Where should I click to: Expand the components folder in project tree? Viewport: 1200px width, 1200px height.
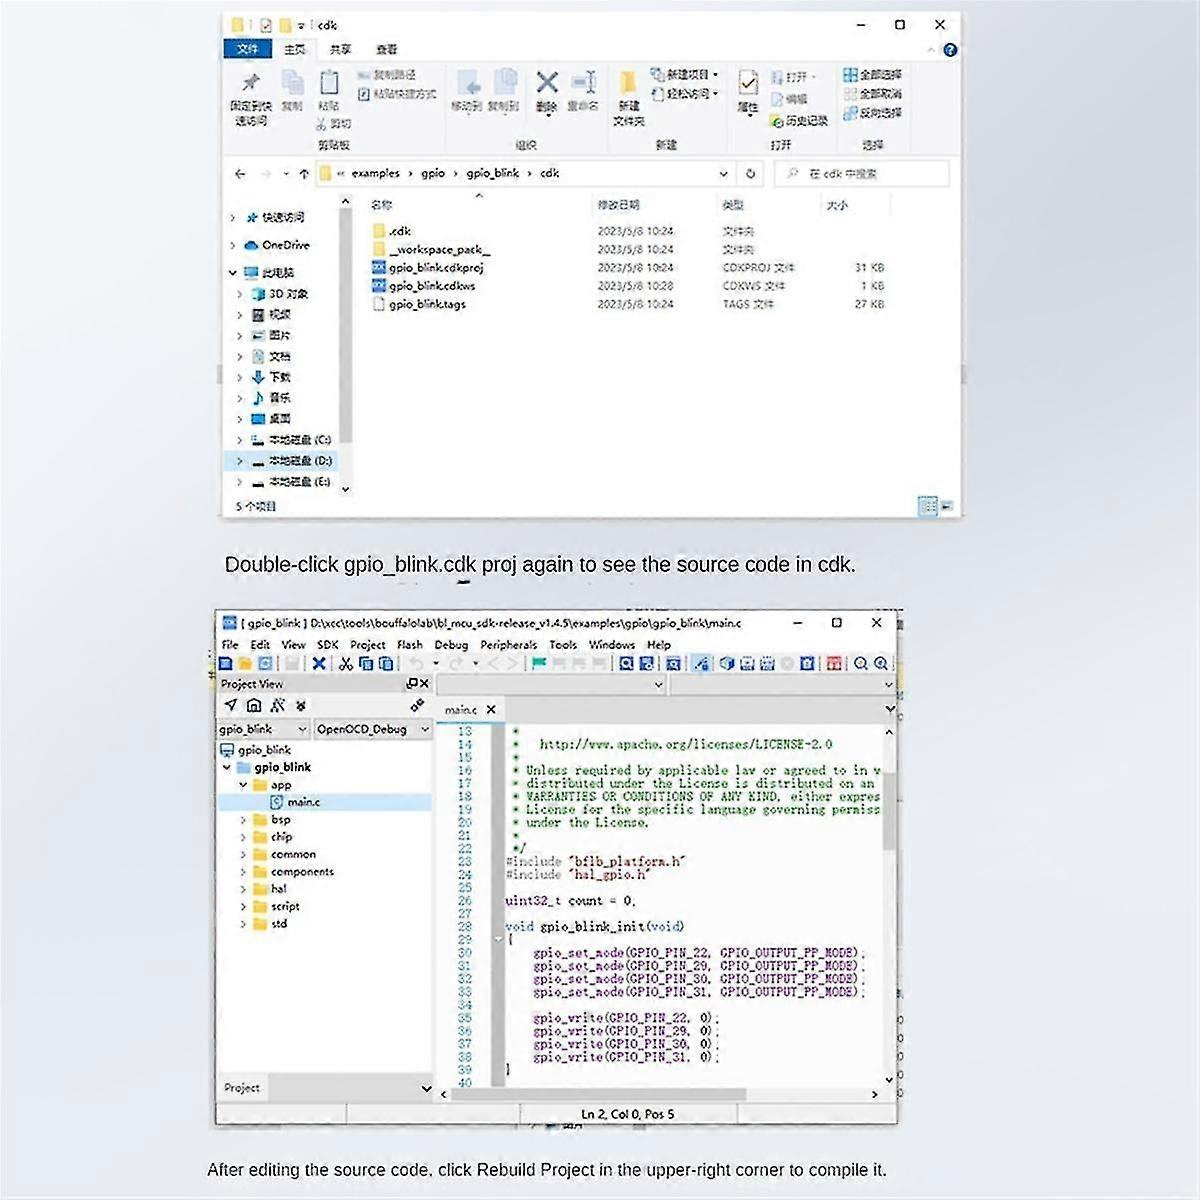[x=243, y=872]
